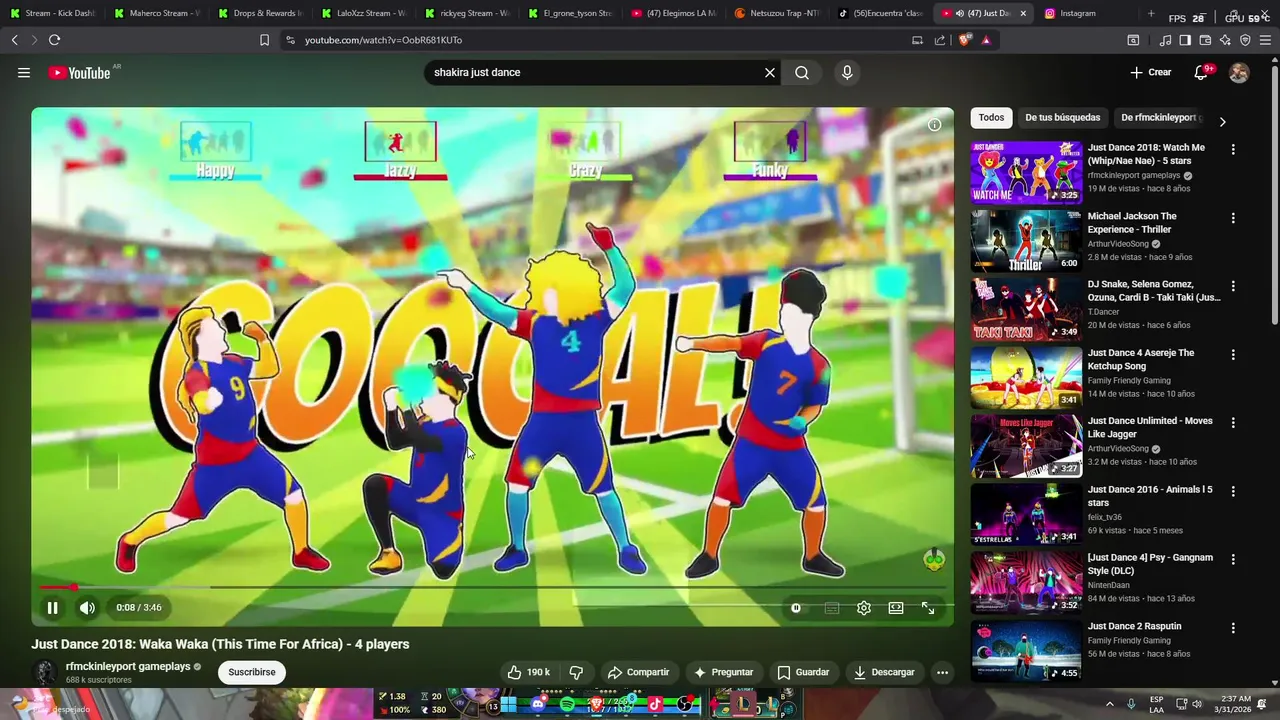Click the Compartir share button
Image resolution: width=1280 pixels, height=720 pixels.
[638, 672]
